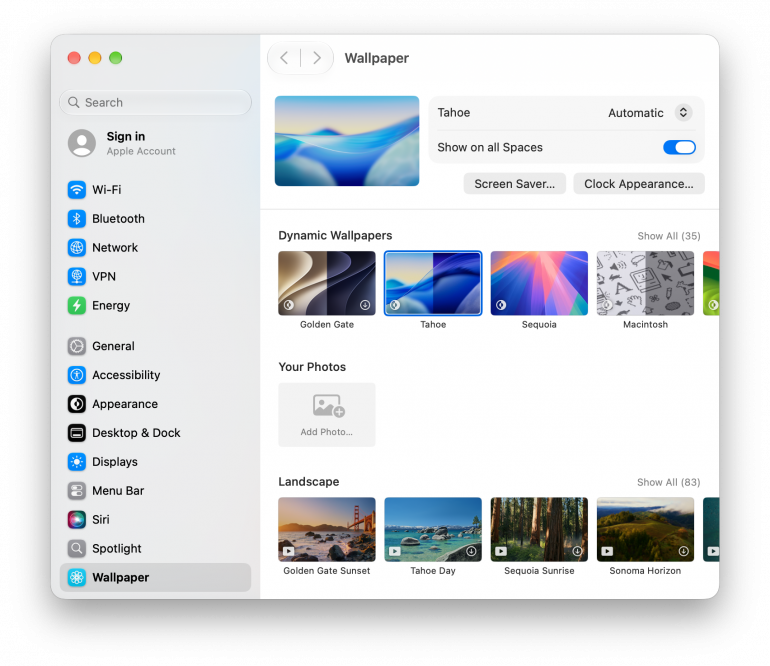Click download icon on Tahoe Day
The image size is (770, 666).
471,551
